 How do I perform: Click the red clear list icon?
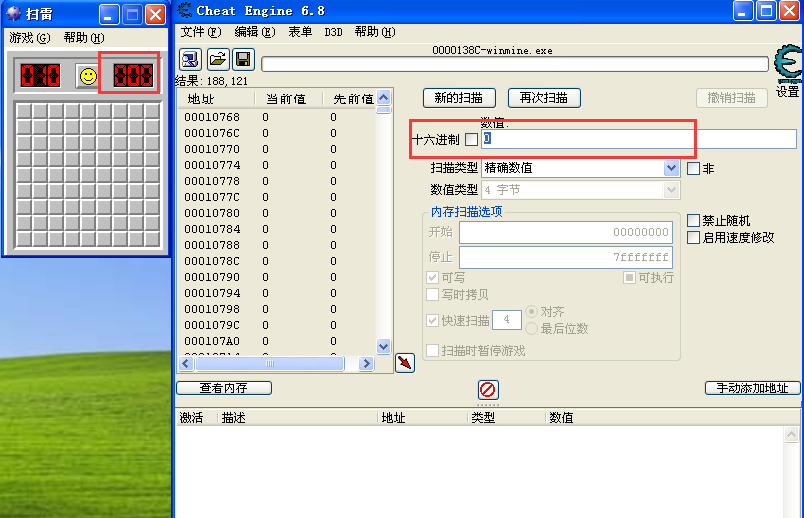488,390
